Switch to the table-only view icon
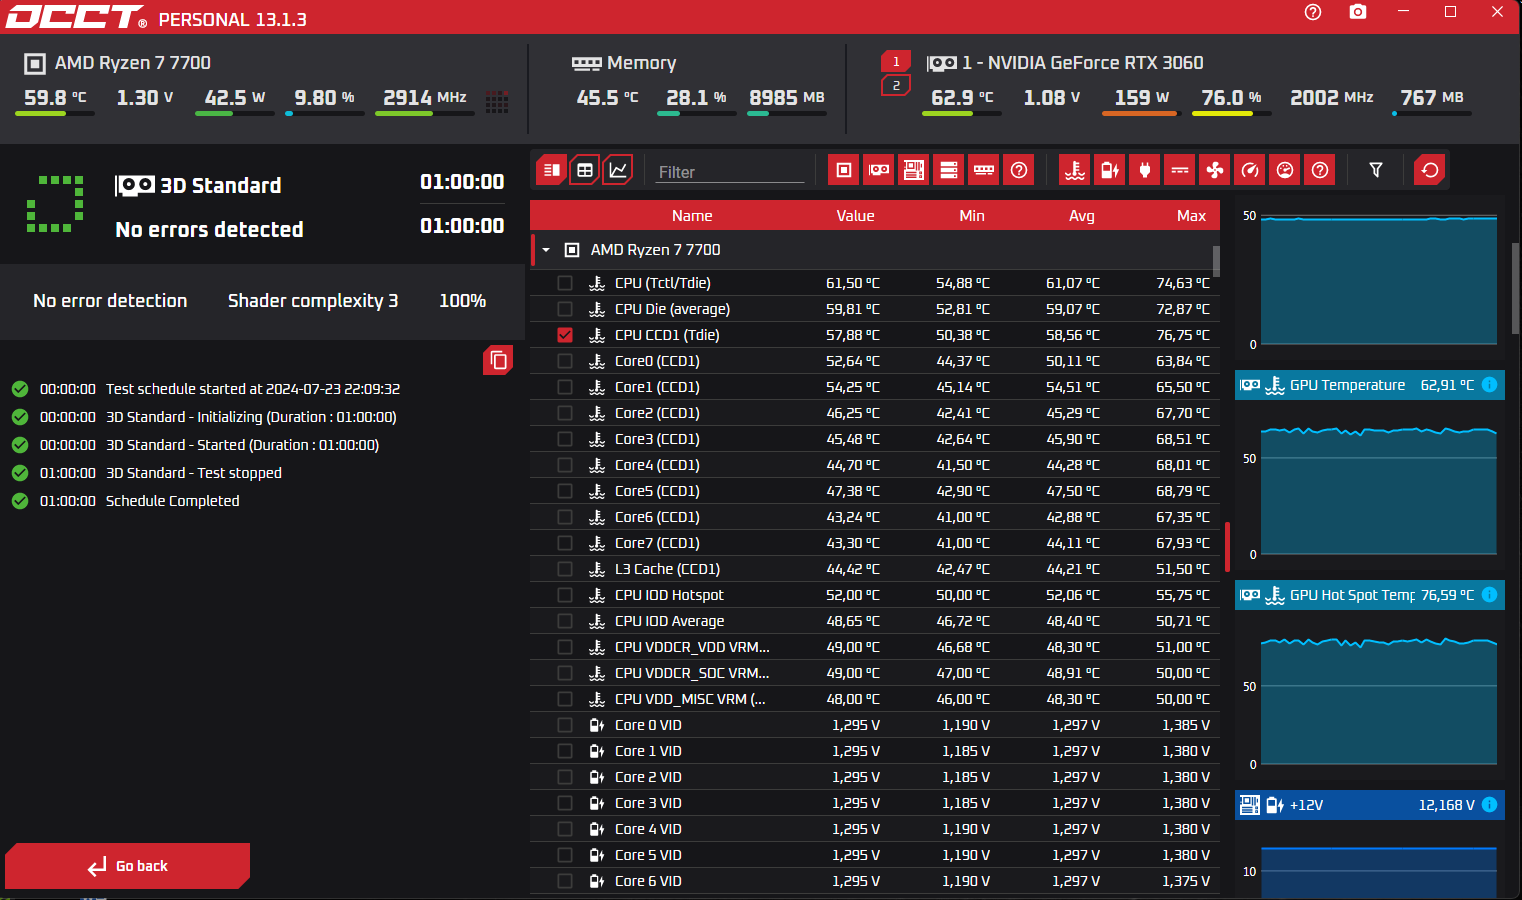 (x=585, y=170)
